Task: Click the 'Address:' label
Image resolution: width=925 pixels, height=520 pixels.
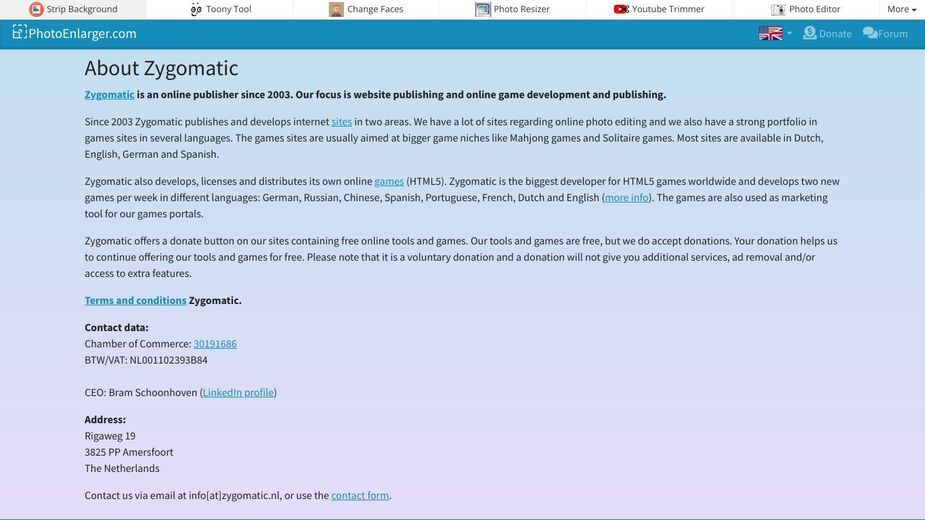Action: point(105,420)
